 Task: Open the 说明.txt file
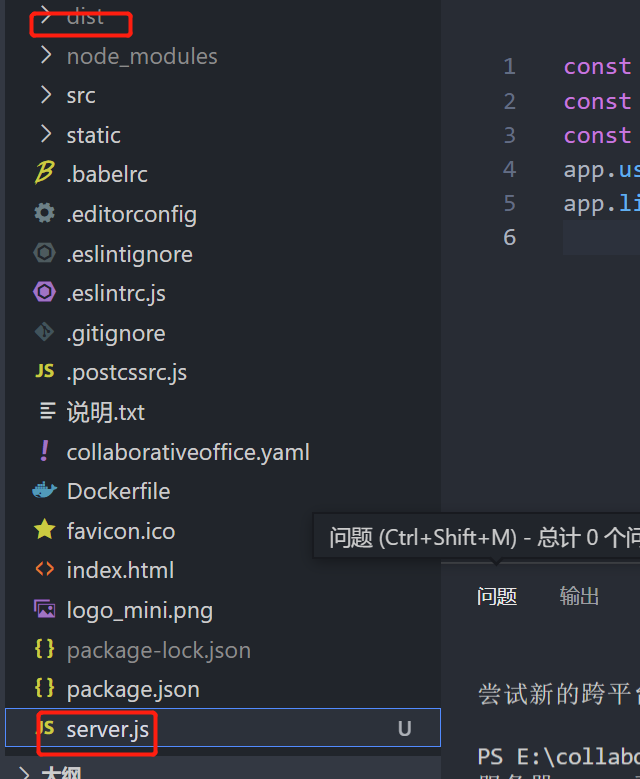tap(105, 412)
